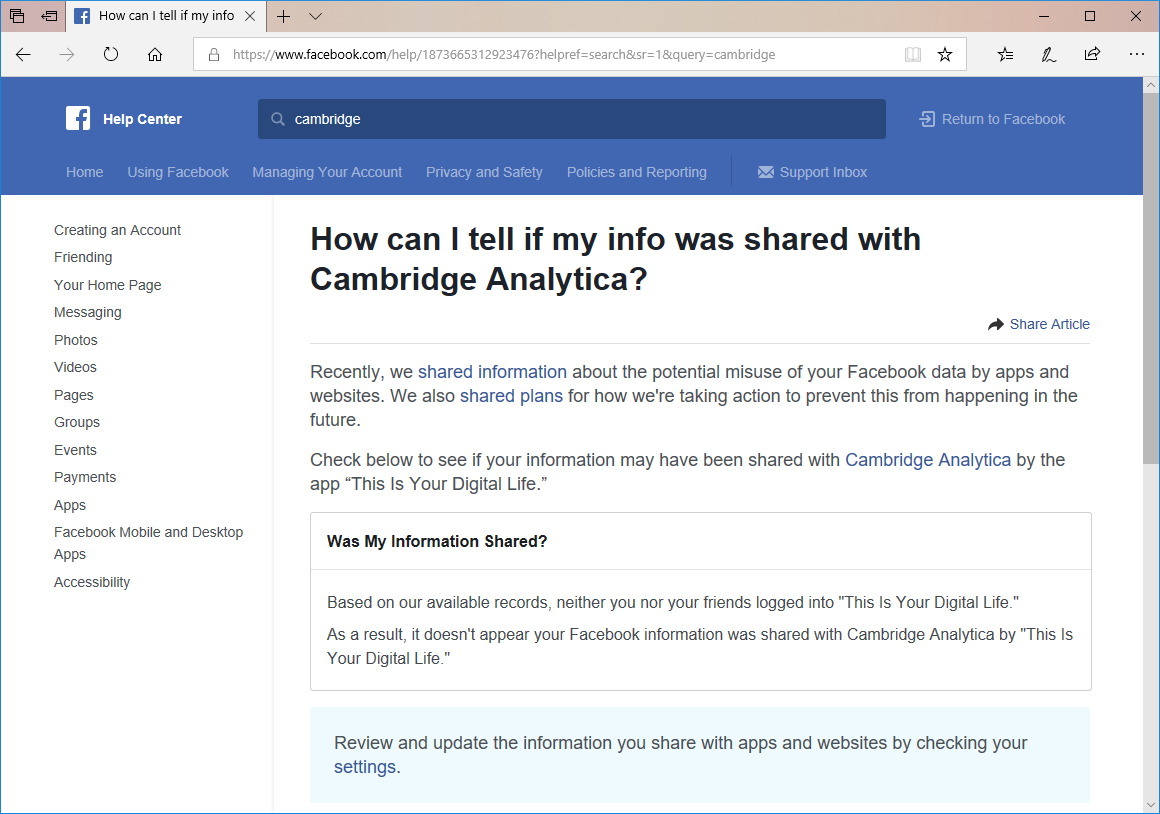Viewport: 1160px width, 814px height.
Task: Click the 'Was My Information Shared?' heading
Action: click(x=436, y=542)
